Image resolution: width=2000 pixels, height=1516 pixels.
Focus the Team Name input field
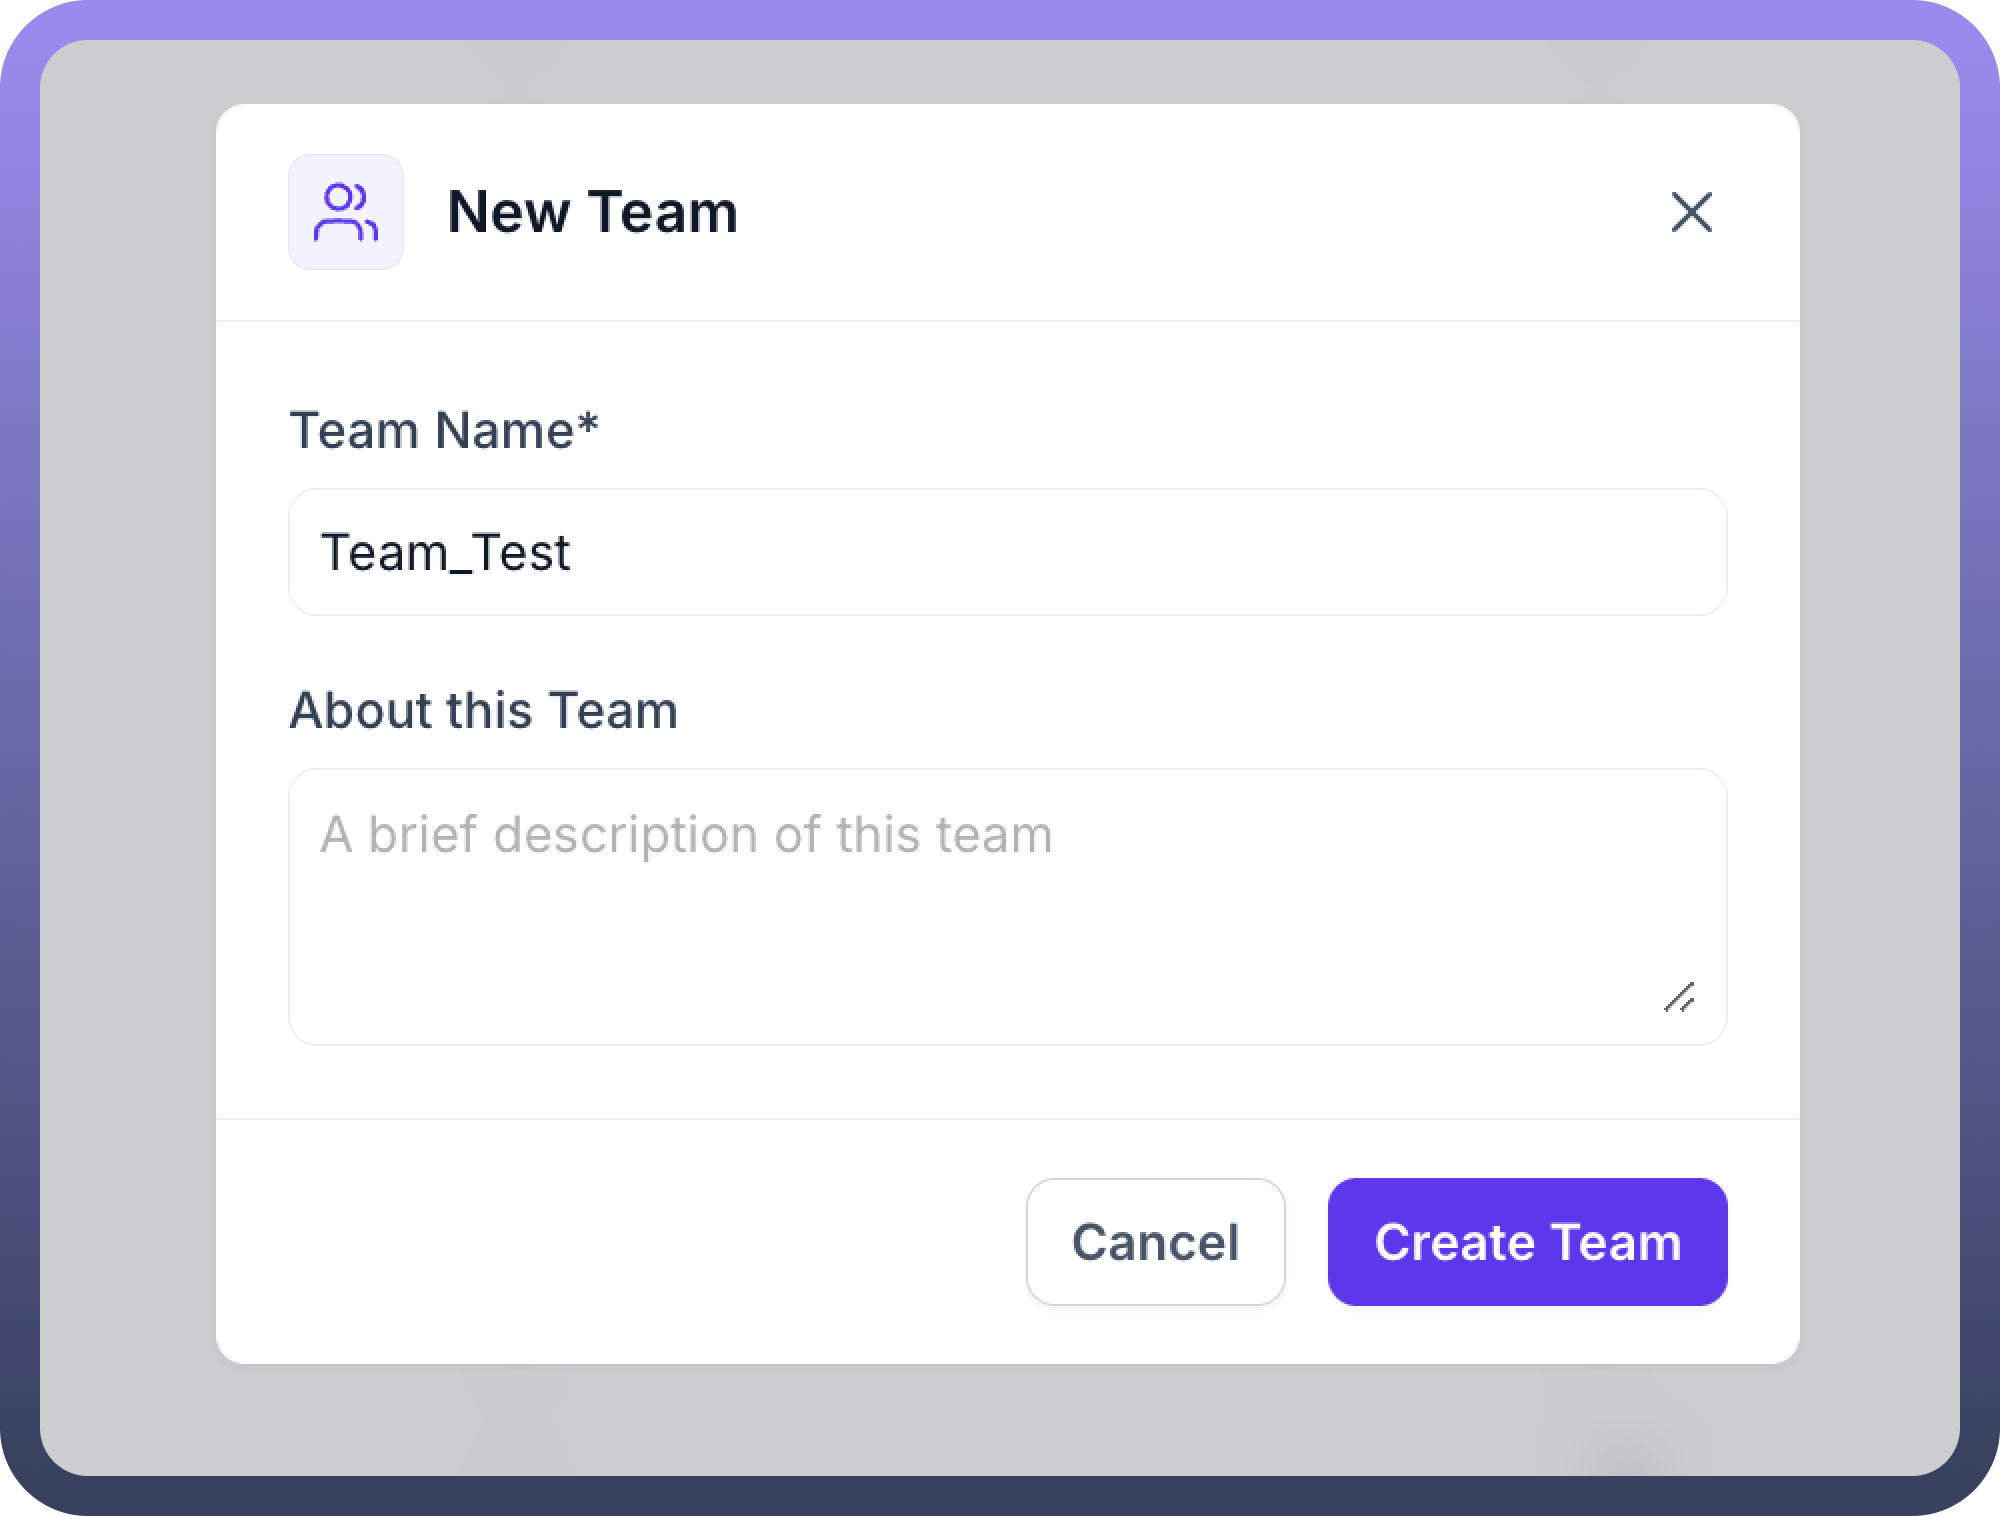(1007, 552)
